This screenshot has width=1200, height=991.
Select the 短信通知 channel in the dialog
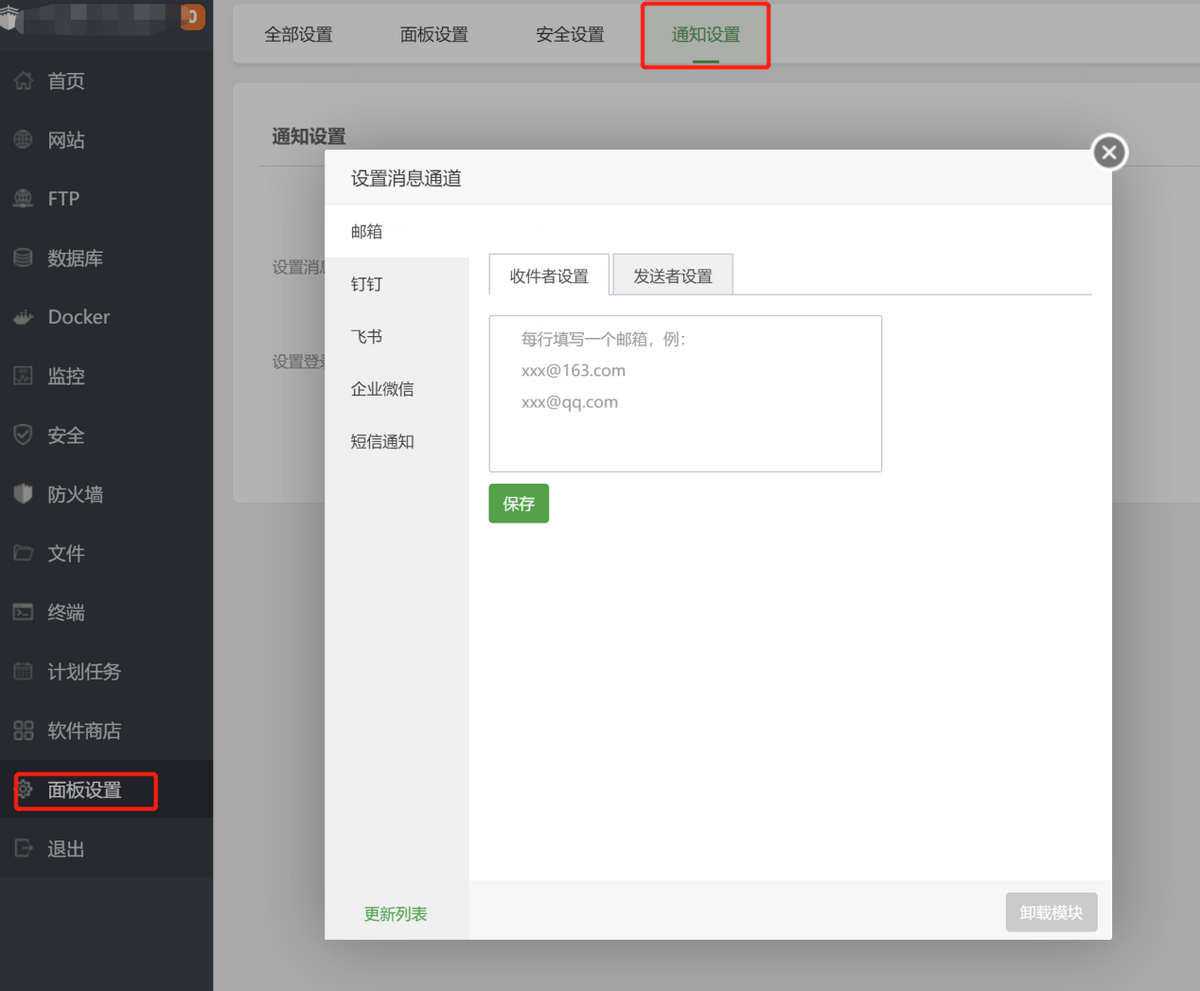pyautogui.click(x=396, y=441)
